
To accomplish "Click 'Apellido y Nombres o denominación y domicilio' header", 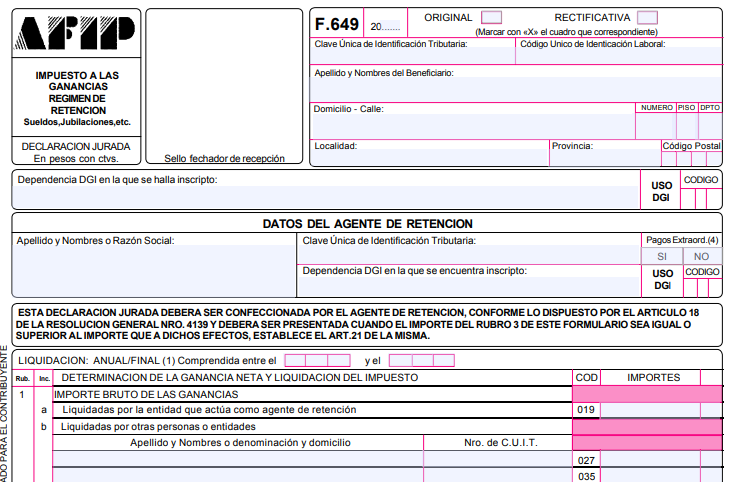I will (240, 443).
